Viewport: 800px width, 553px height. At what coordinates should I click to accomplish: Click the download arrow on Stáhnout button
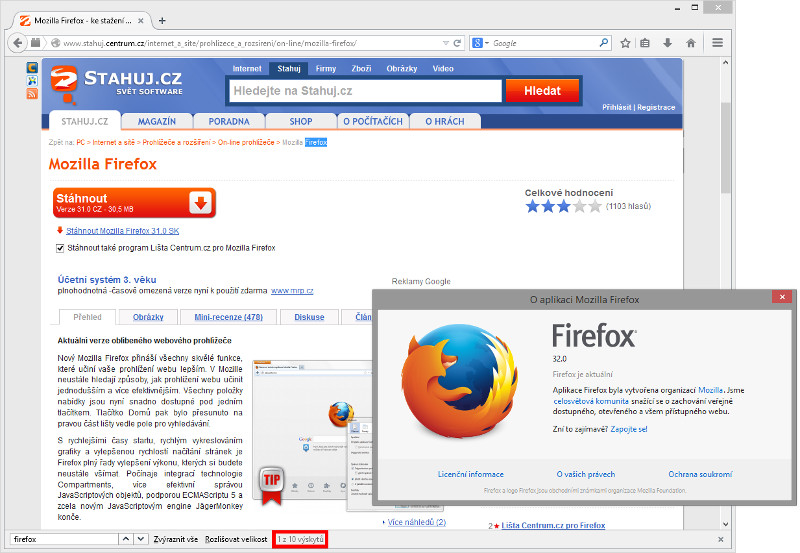201,203
